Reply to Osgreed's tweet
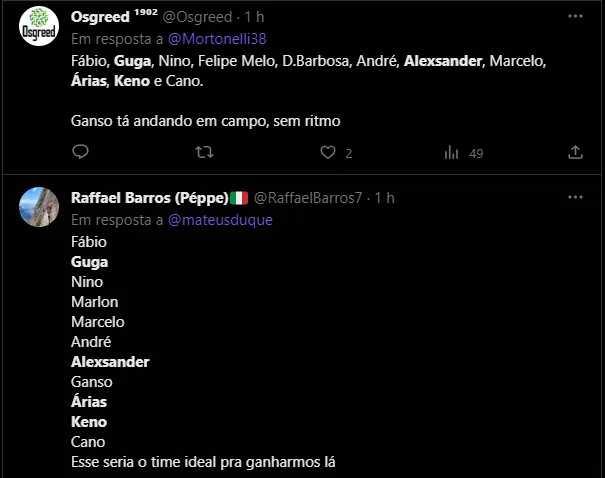Viewport: 605px width, 478px height. coord(81,152)
